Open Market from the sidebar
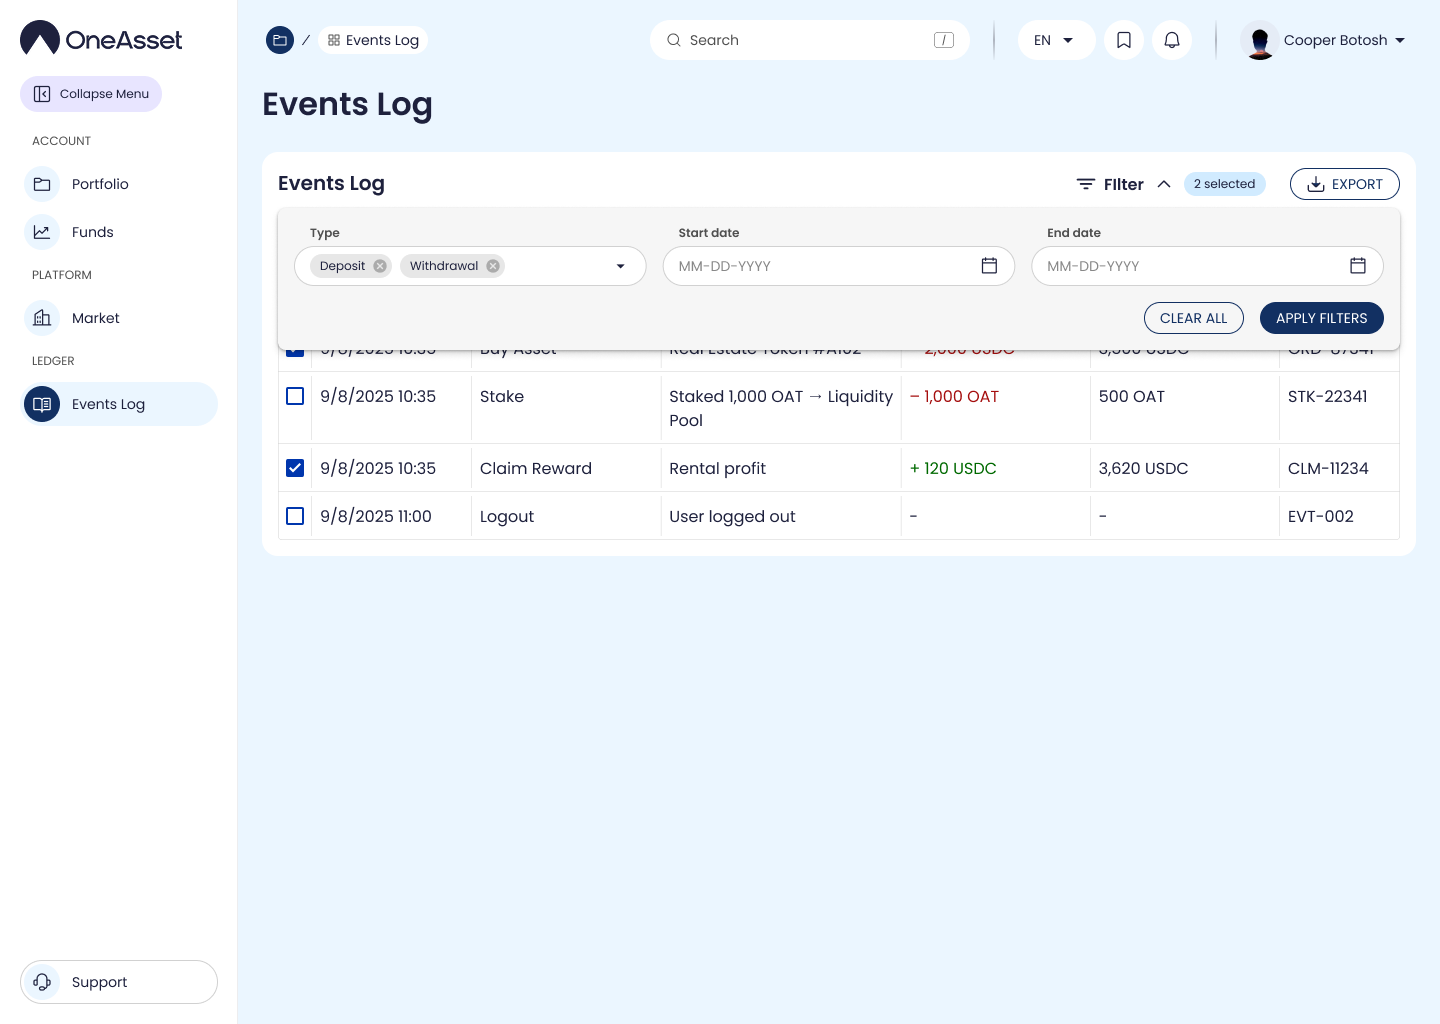This screenshot has width=1440, height=1024. tap(95, 318)
